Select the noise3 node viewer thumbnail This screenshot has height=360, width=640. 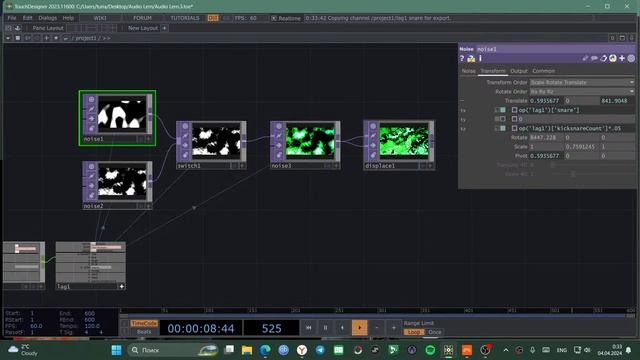pyautogui.click(x=310, y=141)
